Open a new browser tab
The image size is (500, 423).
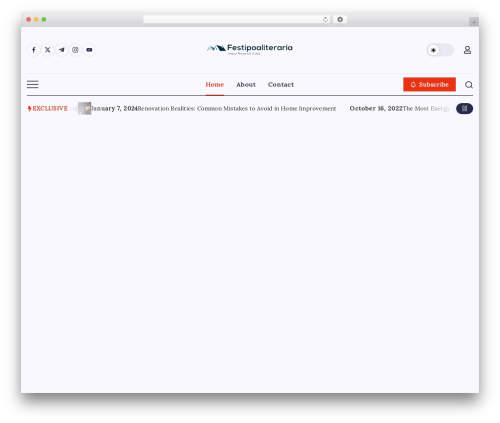[x=474, y=22]
